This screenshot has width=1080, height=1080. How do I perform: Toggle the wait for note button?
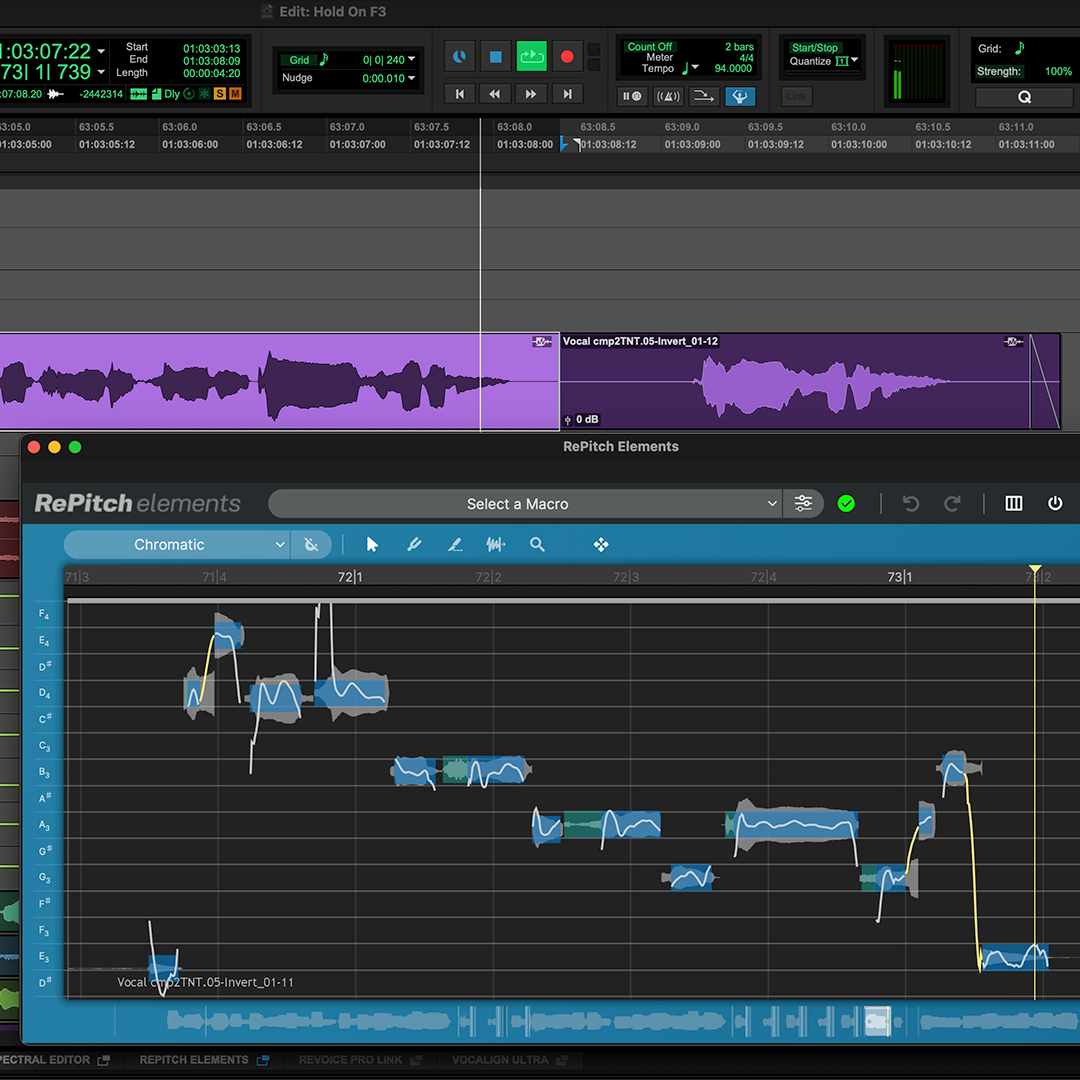tap(632, 96)
